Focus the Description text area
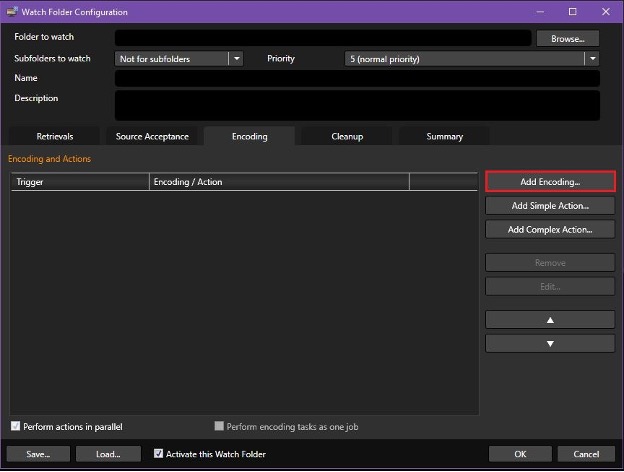Image resolution: width=624 pixels, height=472 pixels. point(357,105)
